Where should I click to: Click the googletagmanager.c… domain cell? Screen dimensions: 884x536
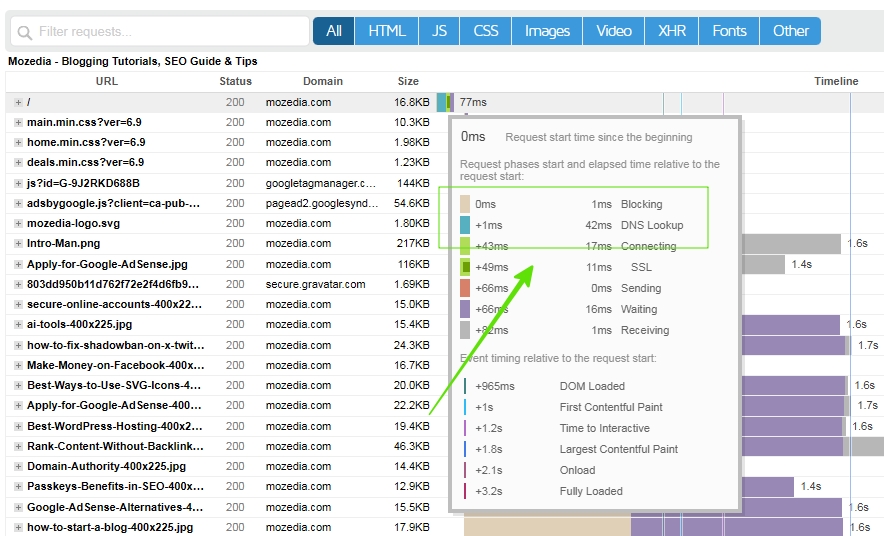(x=320, y=183)
